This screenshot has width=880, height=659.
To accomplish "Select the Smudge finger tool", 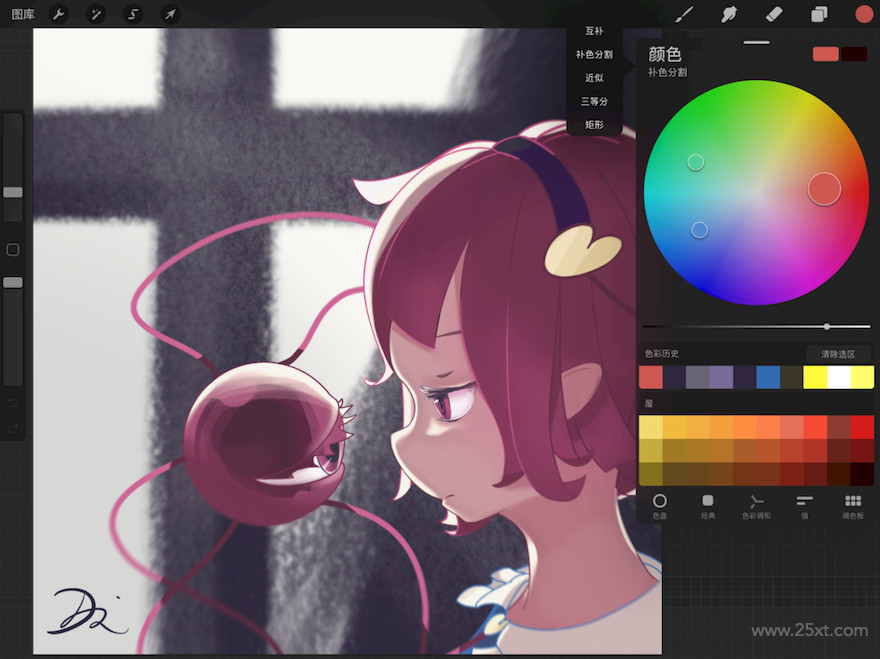I will 728,14.
